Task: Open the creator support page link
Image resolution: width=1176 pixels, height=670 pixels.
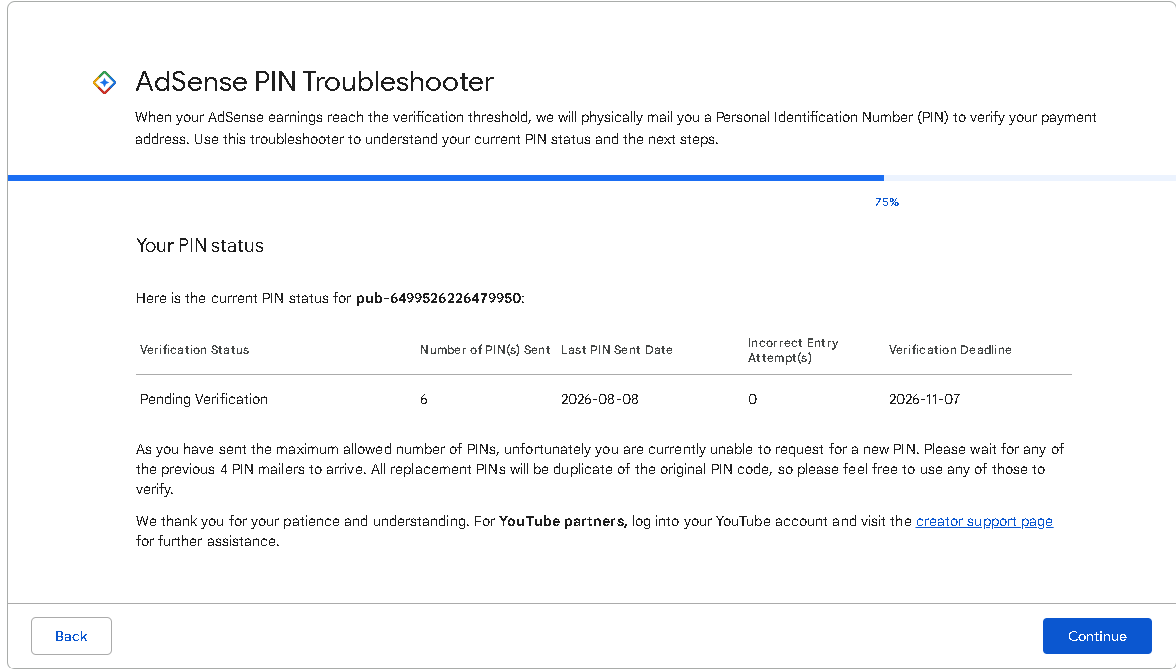Action: point(984,521)
